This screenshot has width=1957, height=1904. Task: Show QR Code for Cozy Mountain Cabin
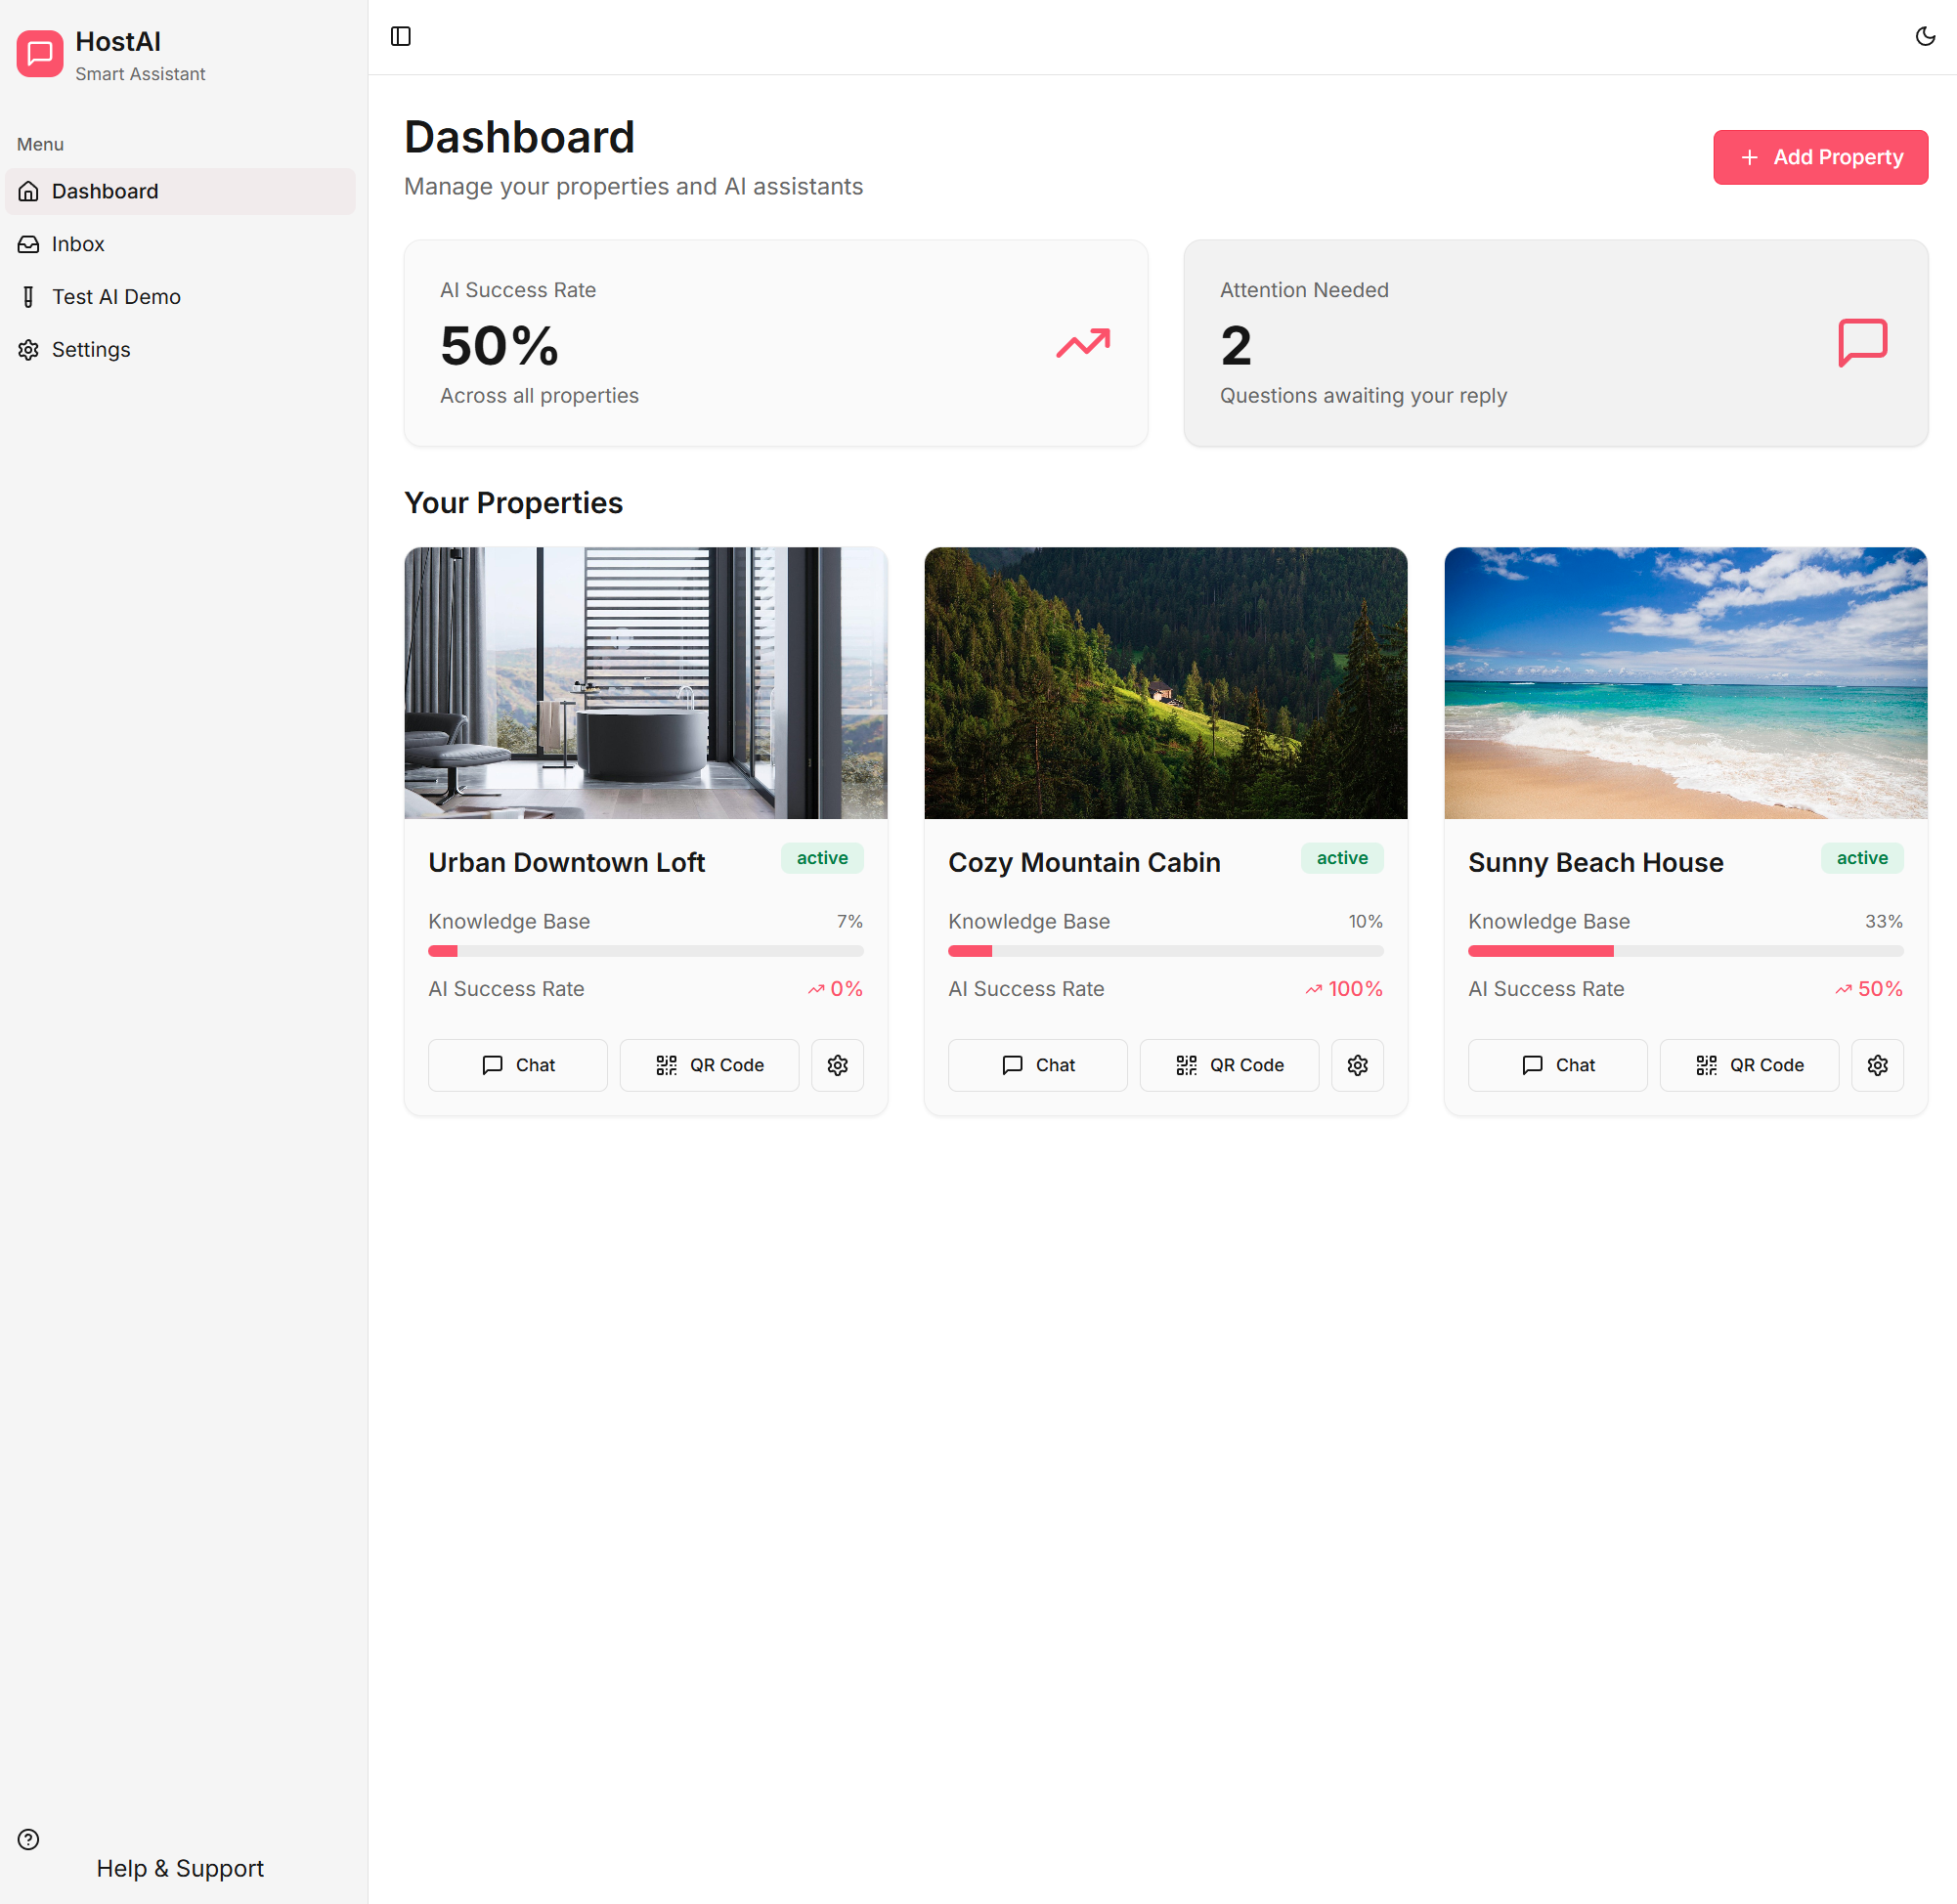(x=1229, y=1065)
